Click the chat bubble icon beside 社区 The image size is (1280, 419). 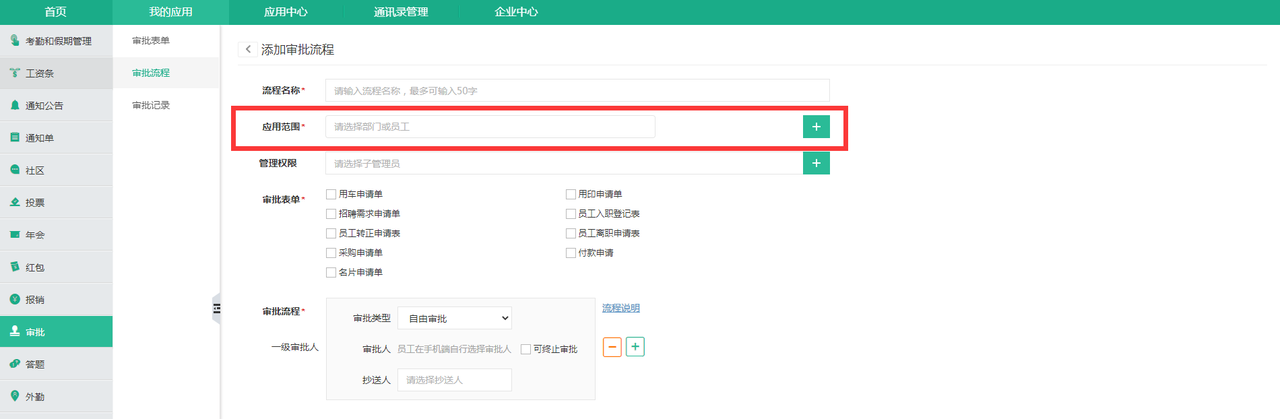pos(15,170)
